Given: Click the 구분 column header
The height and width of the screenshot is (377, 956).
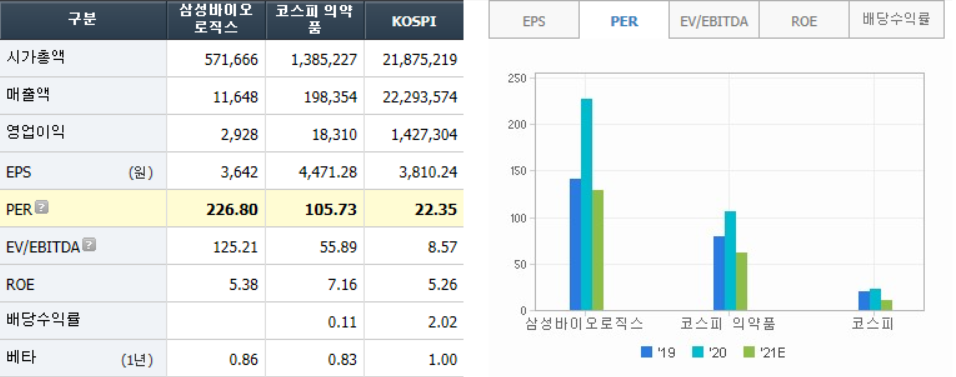Looking at the screenshot, I should coord(83,20).
